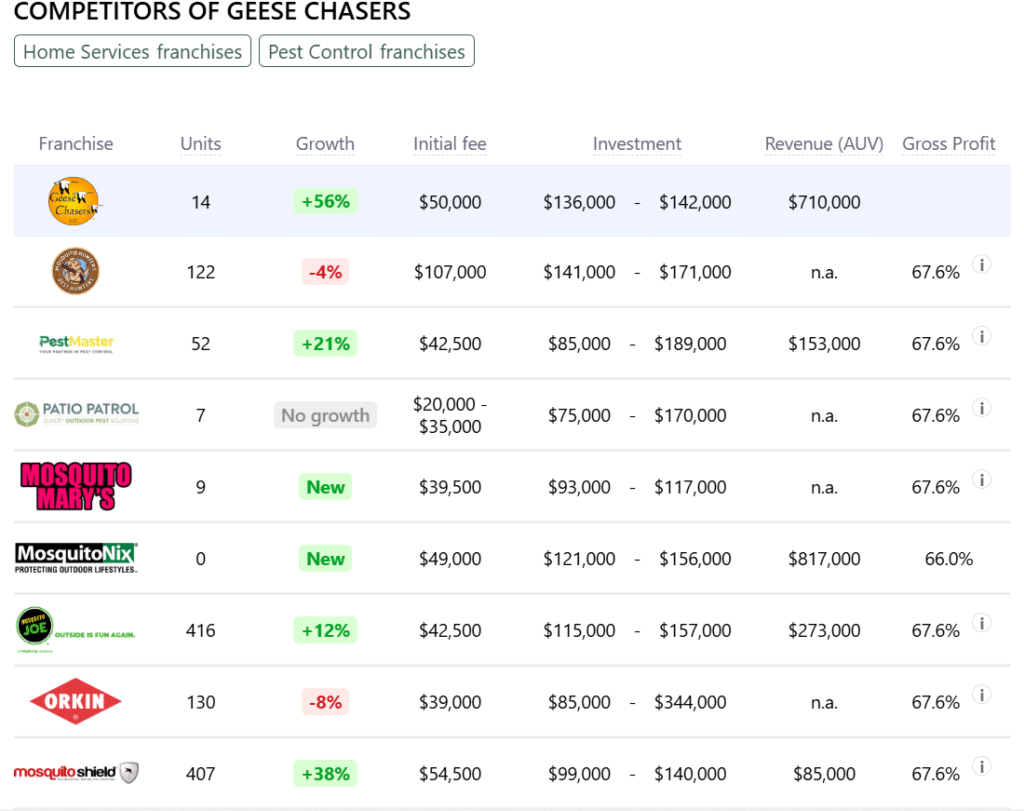Image resolution: width=1024 pixels, height=811 pixels.
Task: Click the Revenue (AUV) column header
Action: (824, 144)
